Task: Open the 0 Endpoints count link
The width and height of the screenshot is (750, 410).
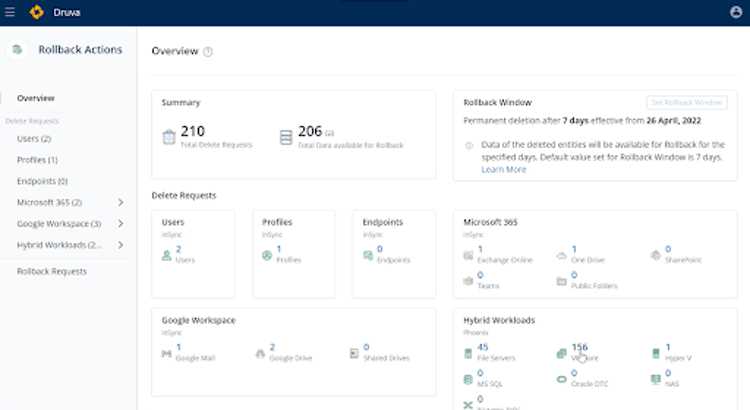Action: click(x=380, y=249)
